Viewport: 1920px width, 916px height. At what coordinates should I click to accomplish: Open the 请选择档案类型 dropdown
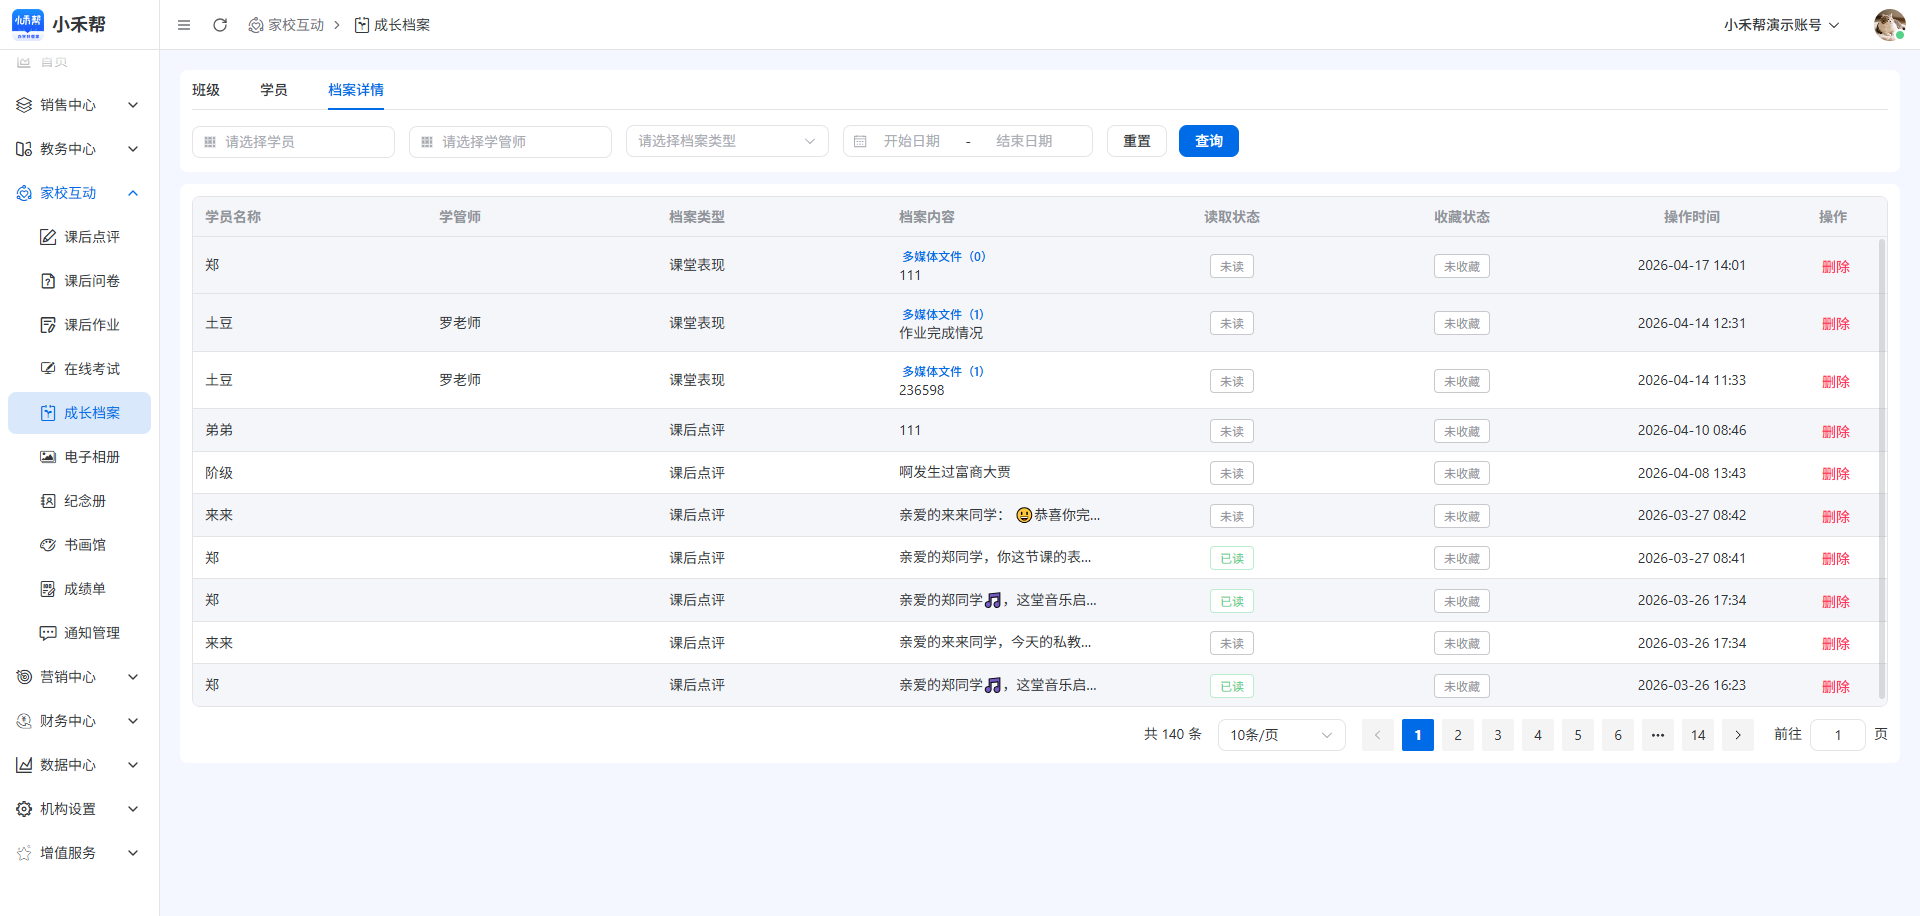click(727, 141)
